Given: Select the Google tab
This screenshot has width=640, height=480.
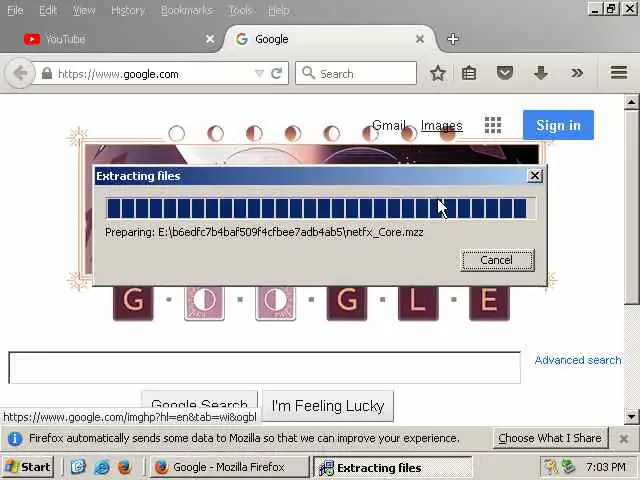Looking at the screenshot, I should point(327,39).
